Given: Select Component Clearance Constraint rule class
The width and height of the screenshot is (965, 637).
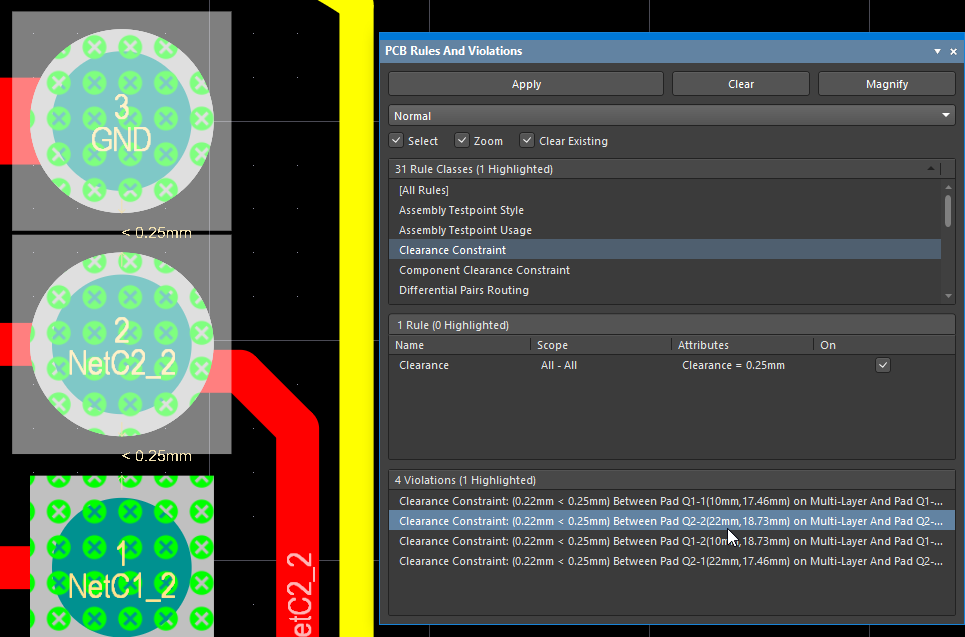Looking at the screenshot, I should pos(484,270).
